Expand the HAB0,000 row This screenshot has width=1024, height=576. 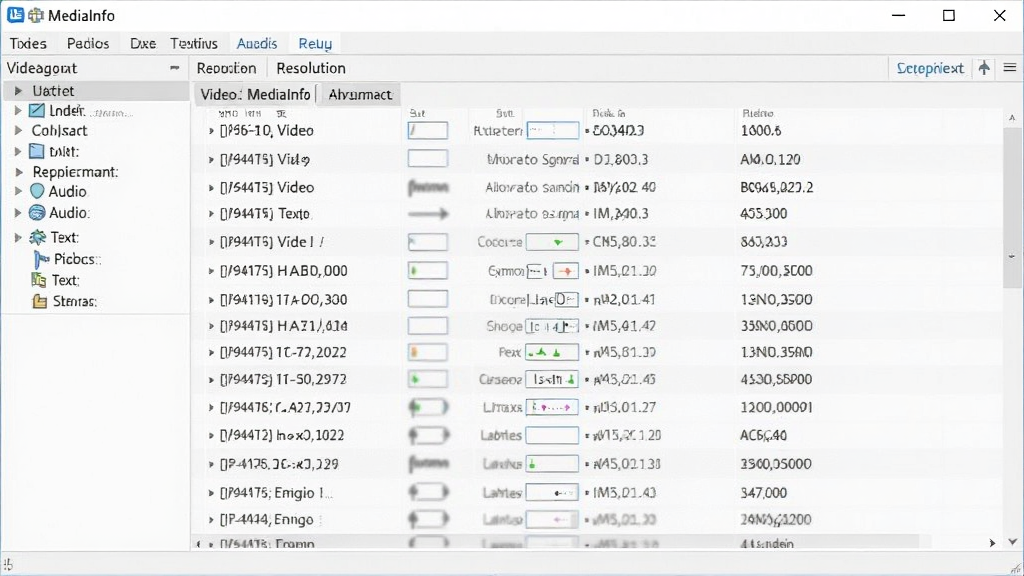point(211,271)
